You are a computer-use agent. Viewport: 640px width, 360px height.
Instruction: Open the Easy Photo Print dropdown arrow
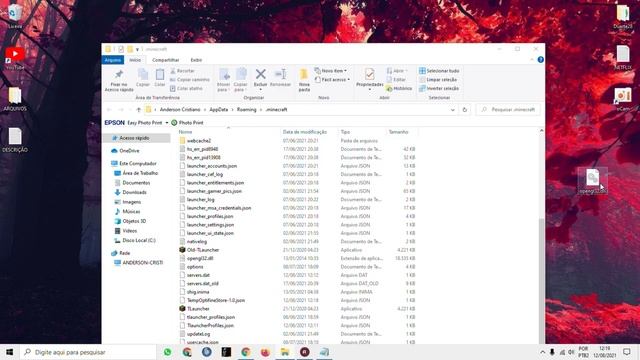(x=167, y=123)
